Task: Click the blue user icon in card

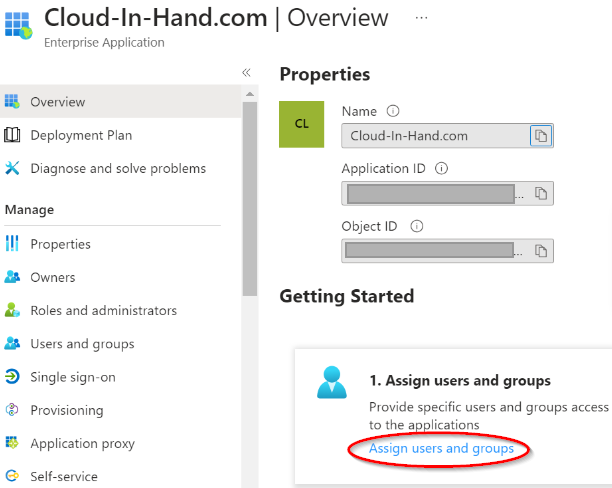Action: tap(332, 382)
